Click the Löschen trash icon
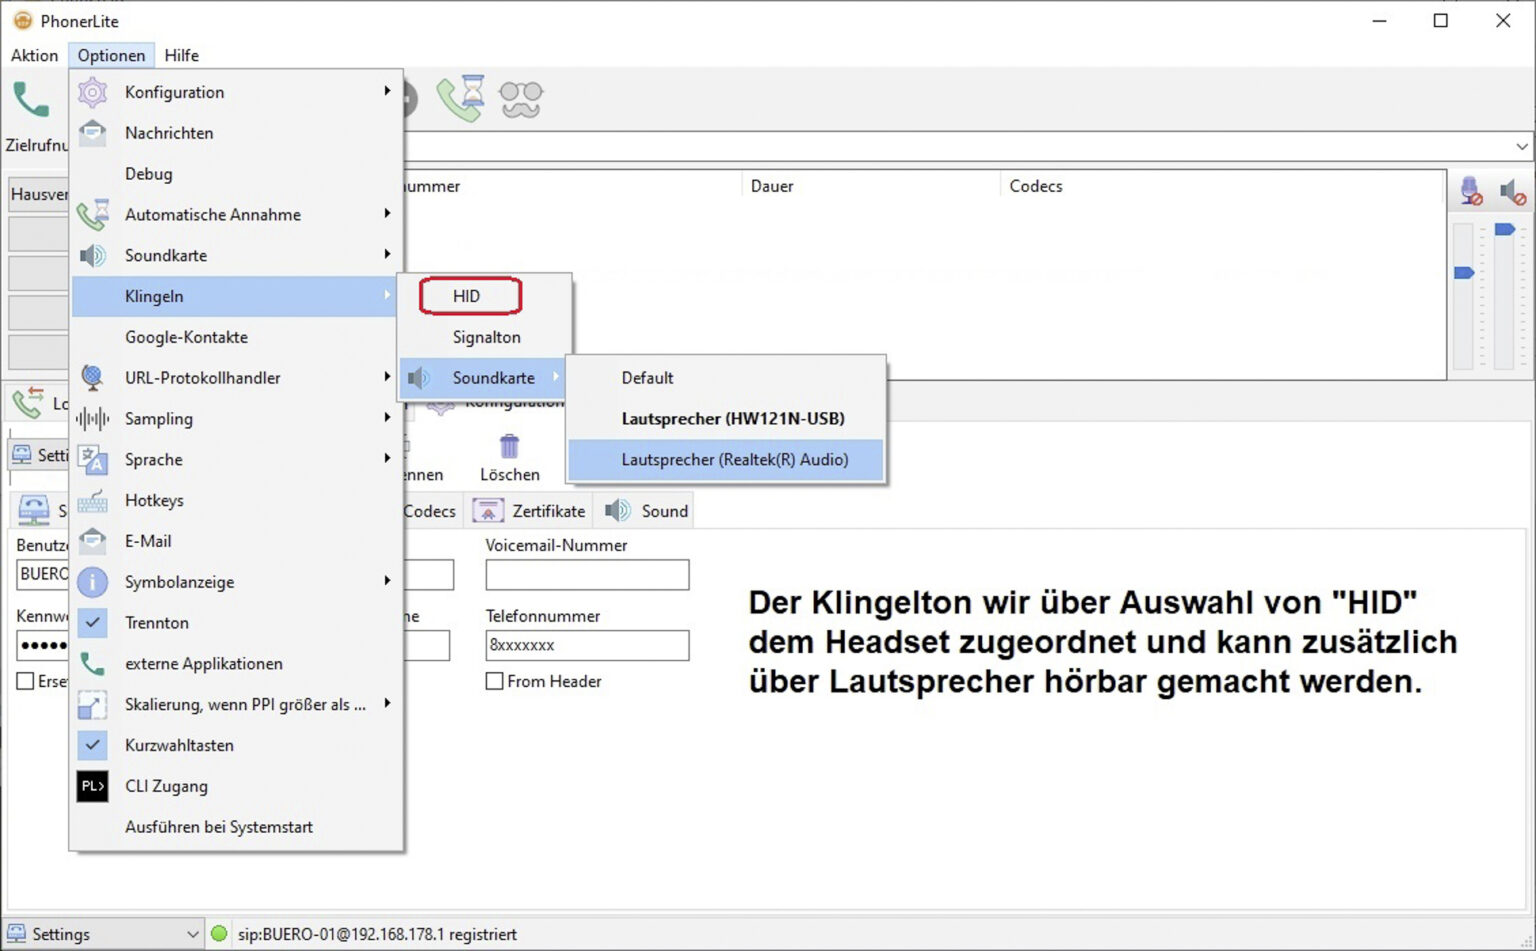 coord(510,447)
